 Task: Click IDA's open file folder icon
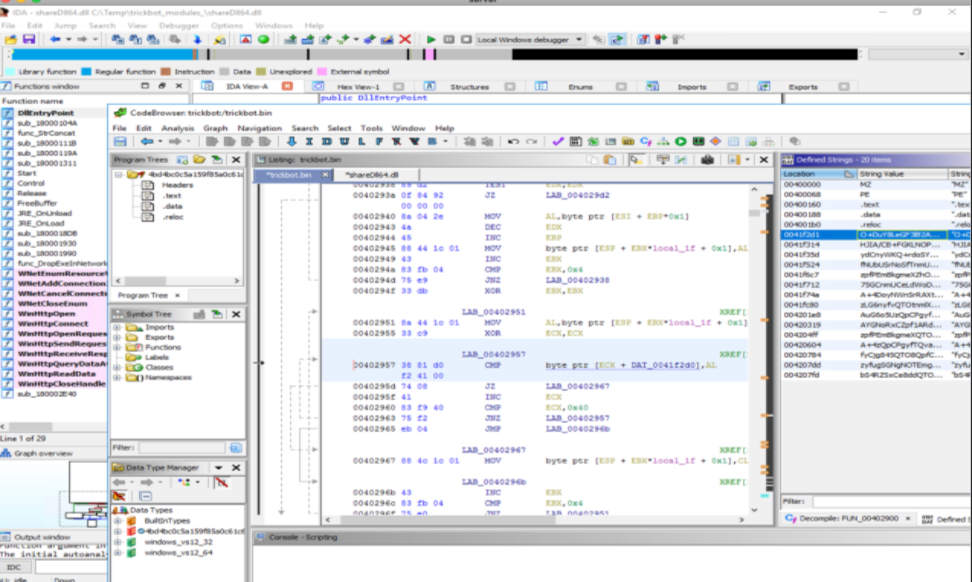[11, 40]
